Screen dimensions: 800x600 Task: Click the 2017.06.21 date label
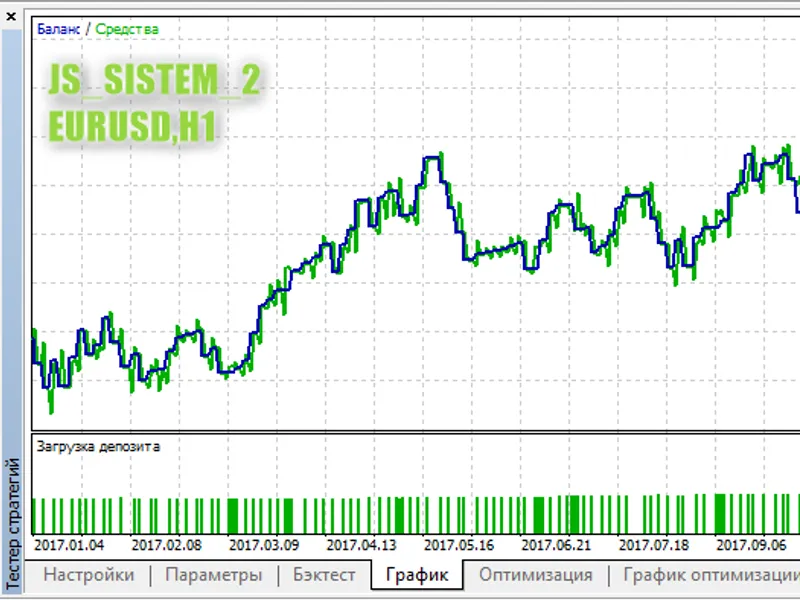click(x=556, y=545)
